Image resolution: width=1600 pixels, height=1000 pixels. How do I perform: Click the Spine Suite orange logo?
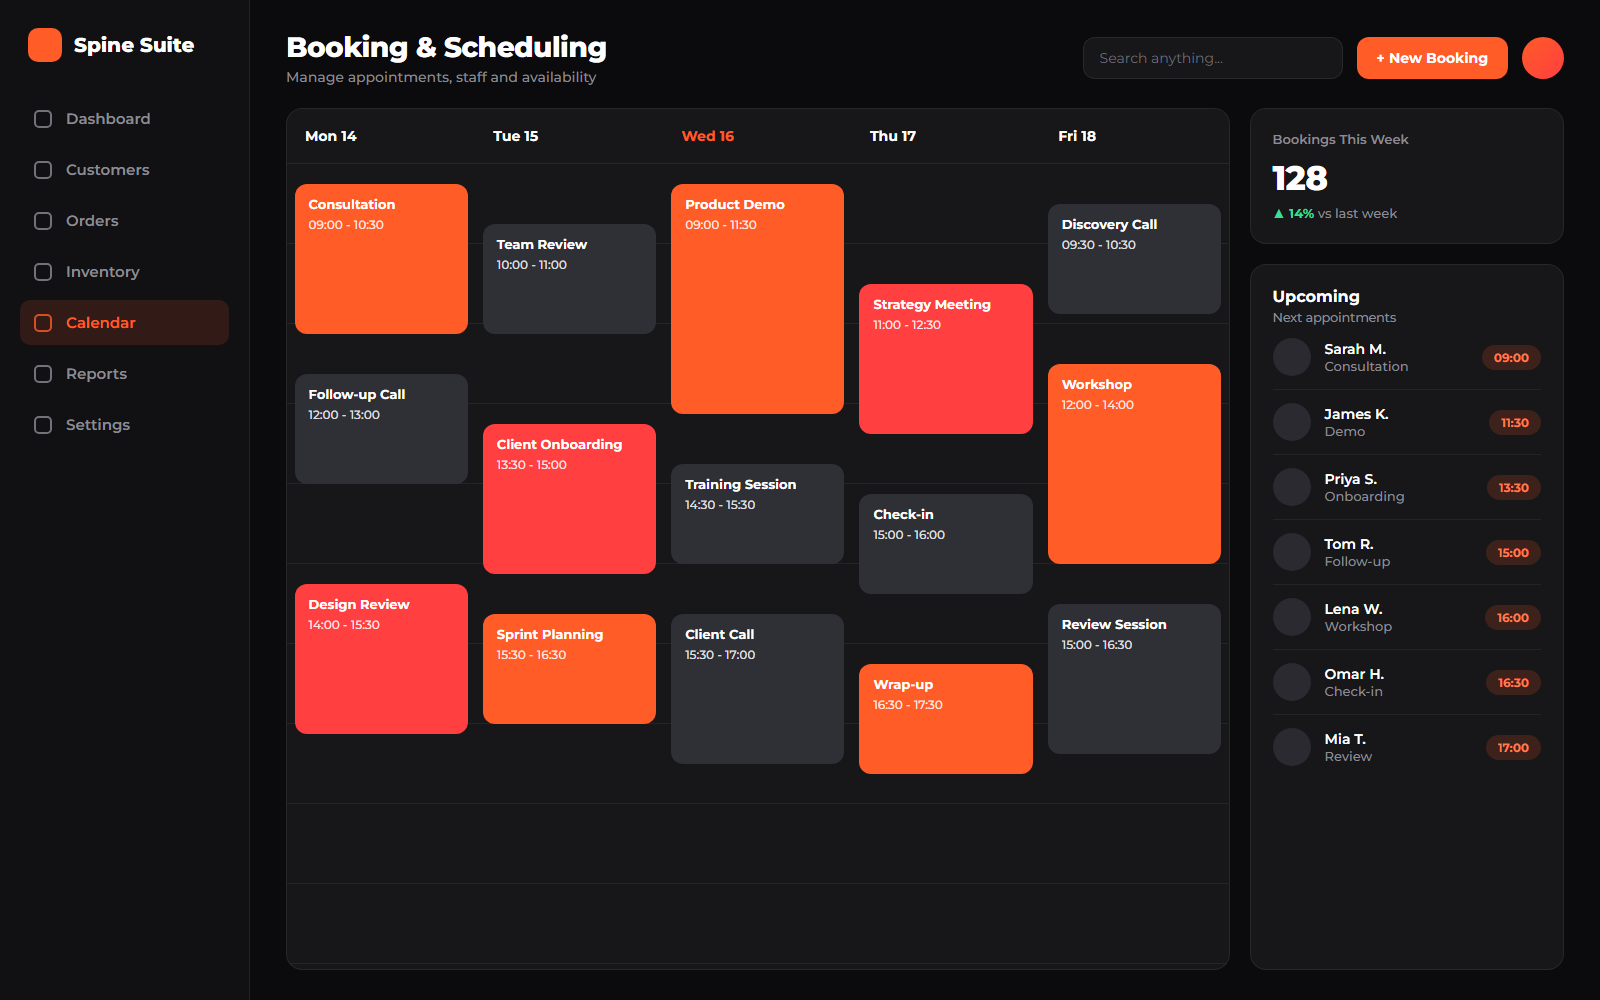[45, 45]
